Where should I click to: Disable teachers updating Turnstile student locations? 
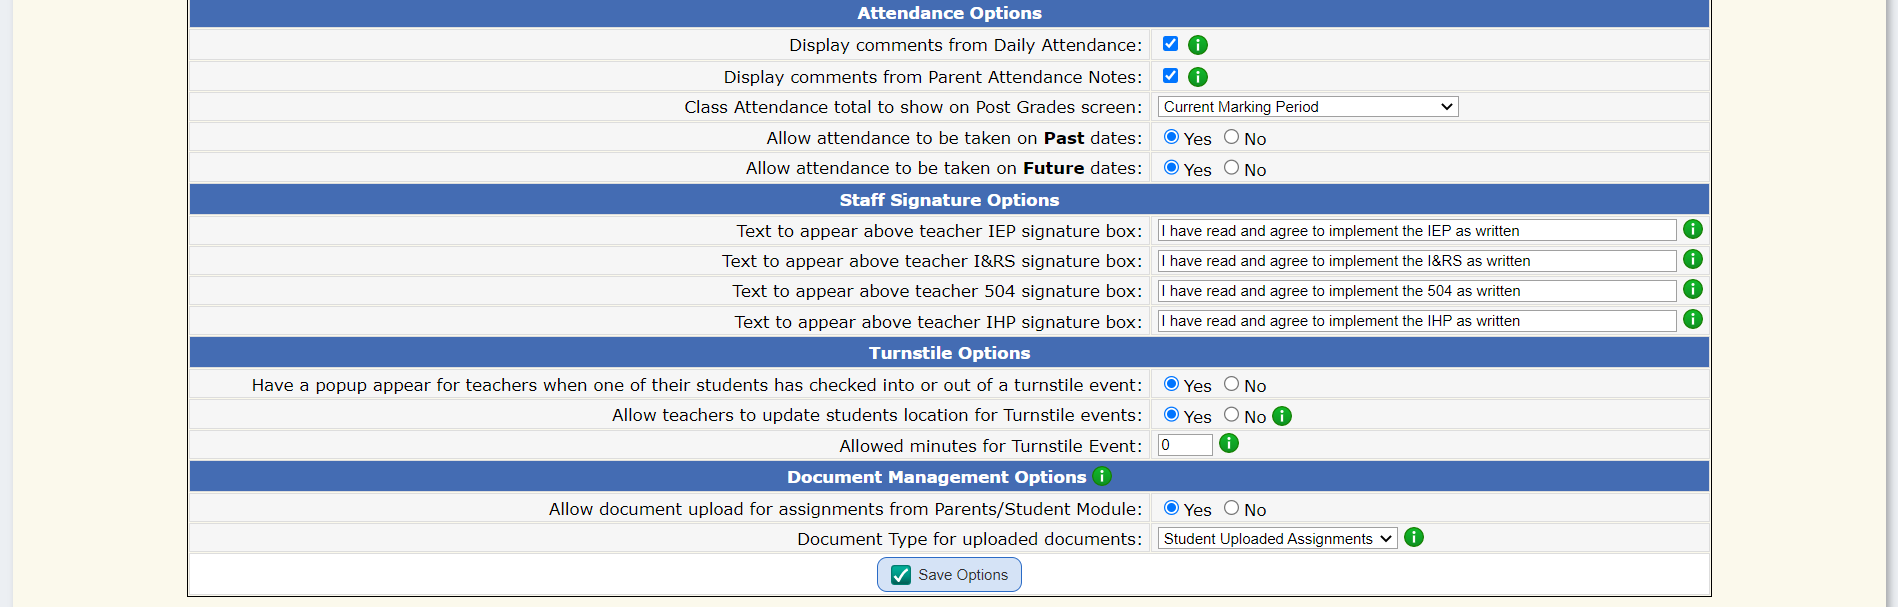[x=1230, y=415]
